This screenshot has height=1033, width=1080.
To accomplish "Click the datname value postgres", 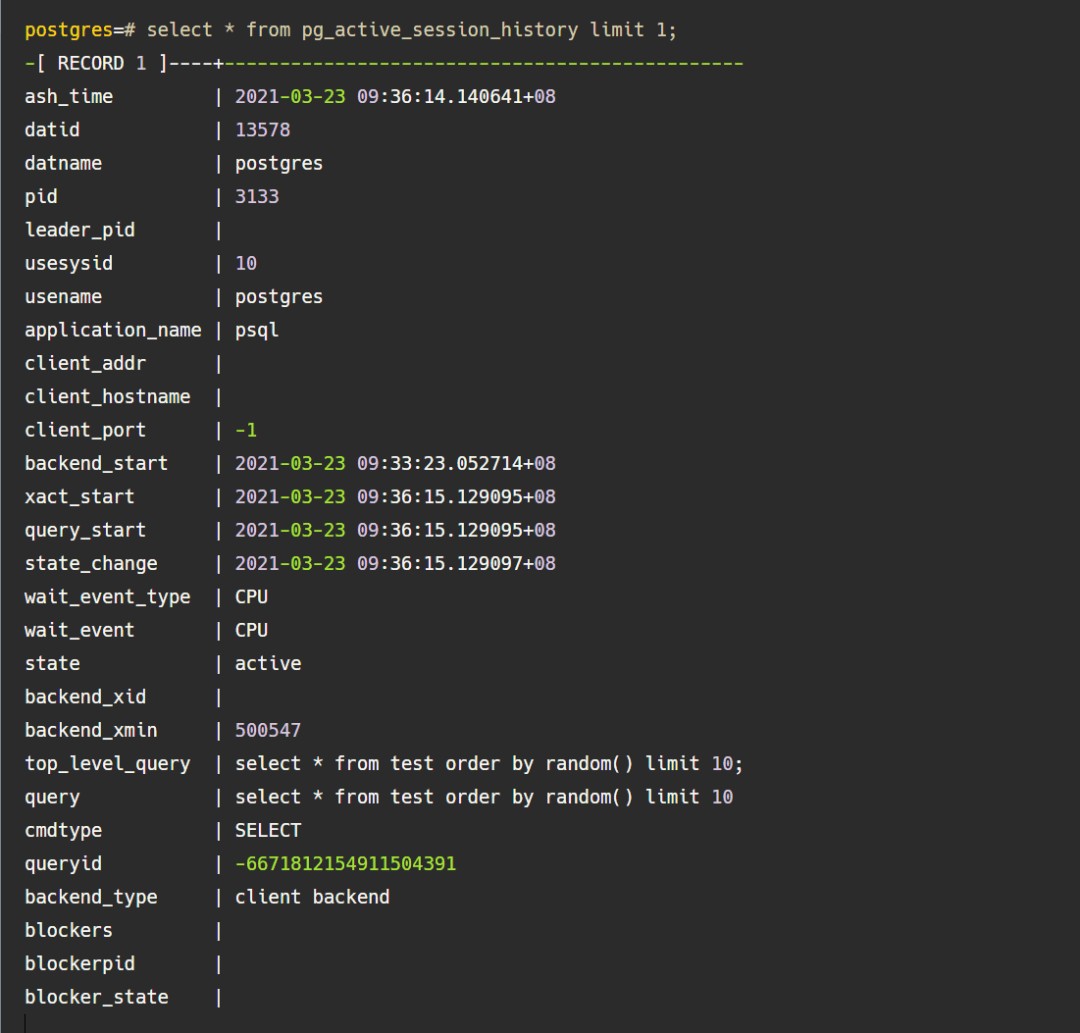I will click(x=279, y=163).
